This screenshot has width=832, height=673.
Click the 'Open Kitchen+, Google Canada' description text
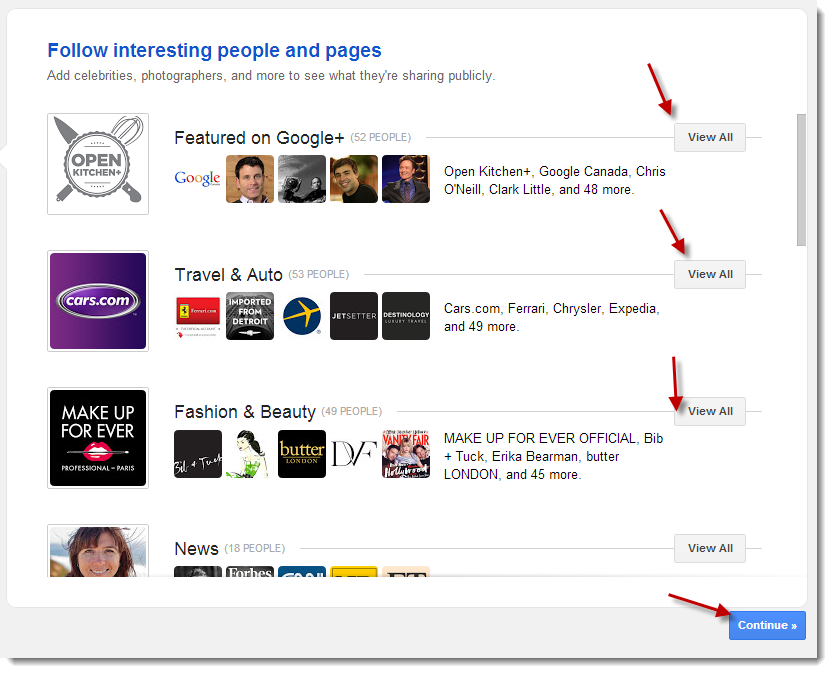coord(554,180)
